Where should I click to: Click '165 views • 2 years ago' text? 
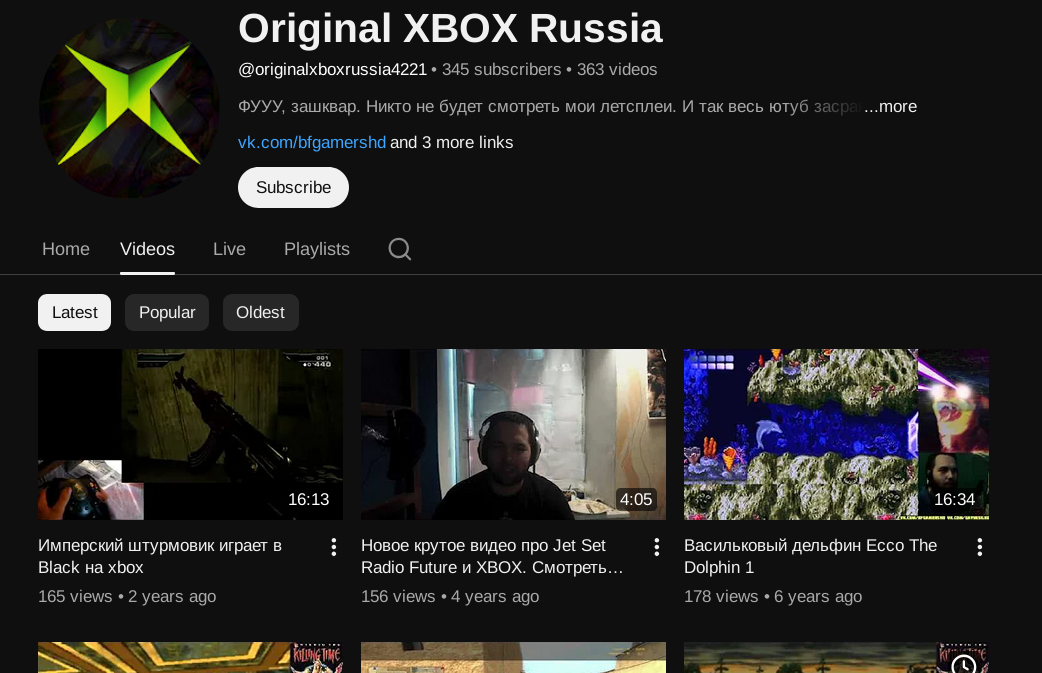click(127, 597)
